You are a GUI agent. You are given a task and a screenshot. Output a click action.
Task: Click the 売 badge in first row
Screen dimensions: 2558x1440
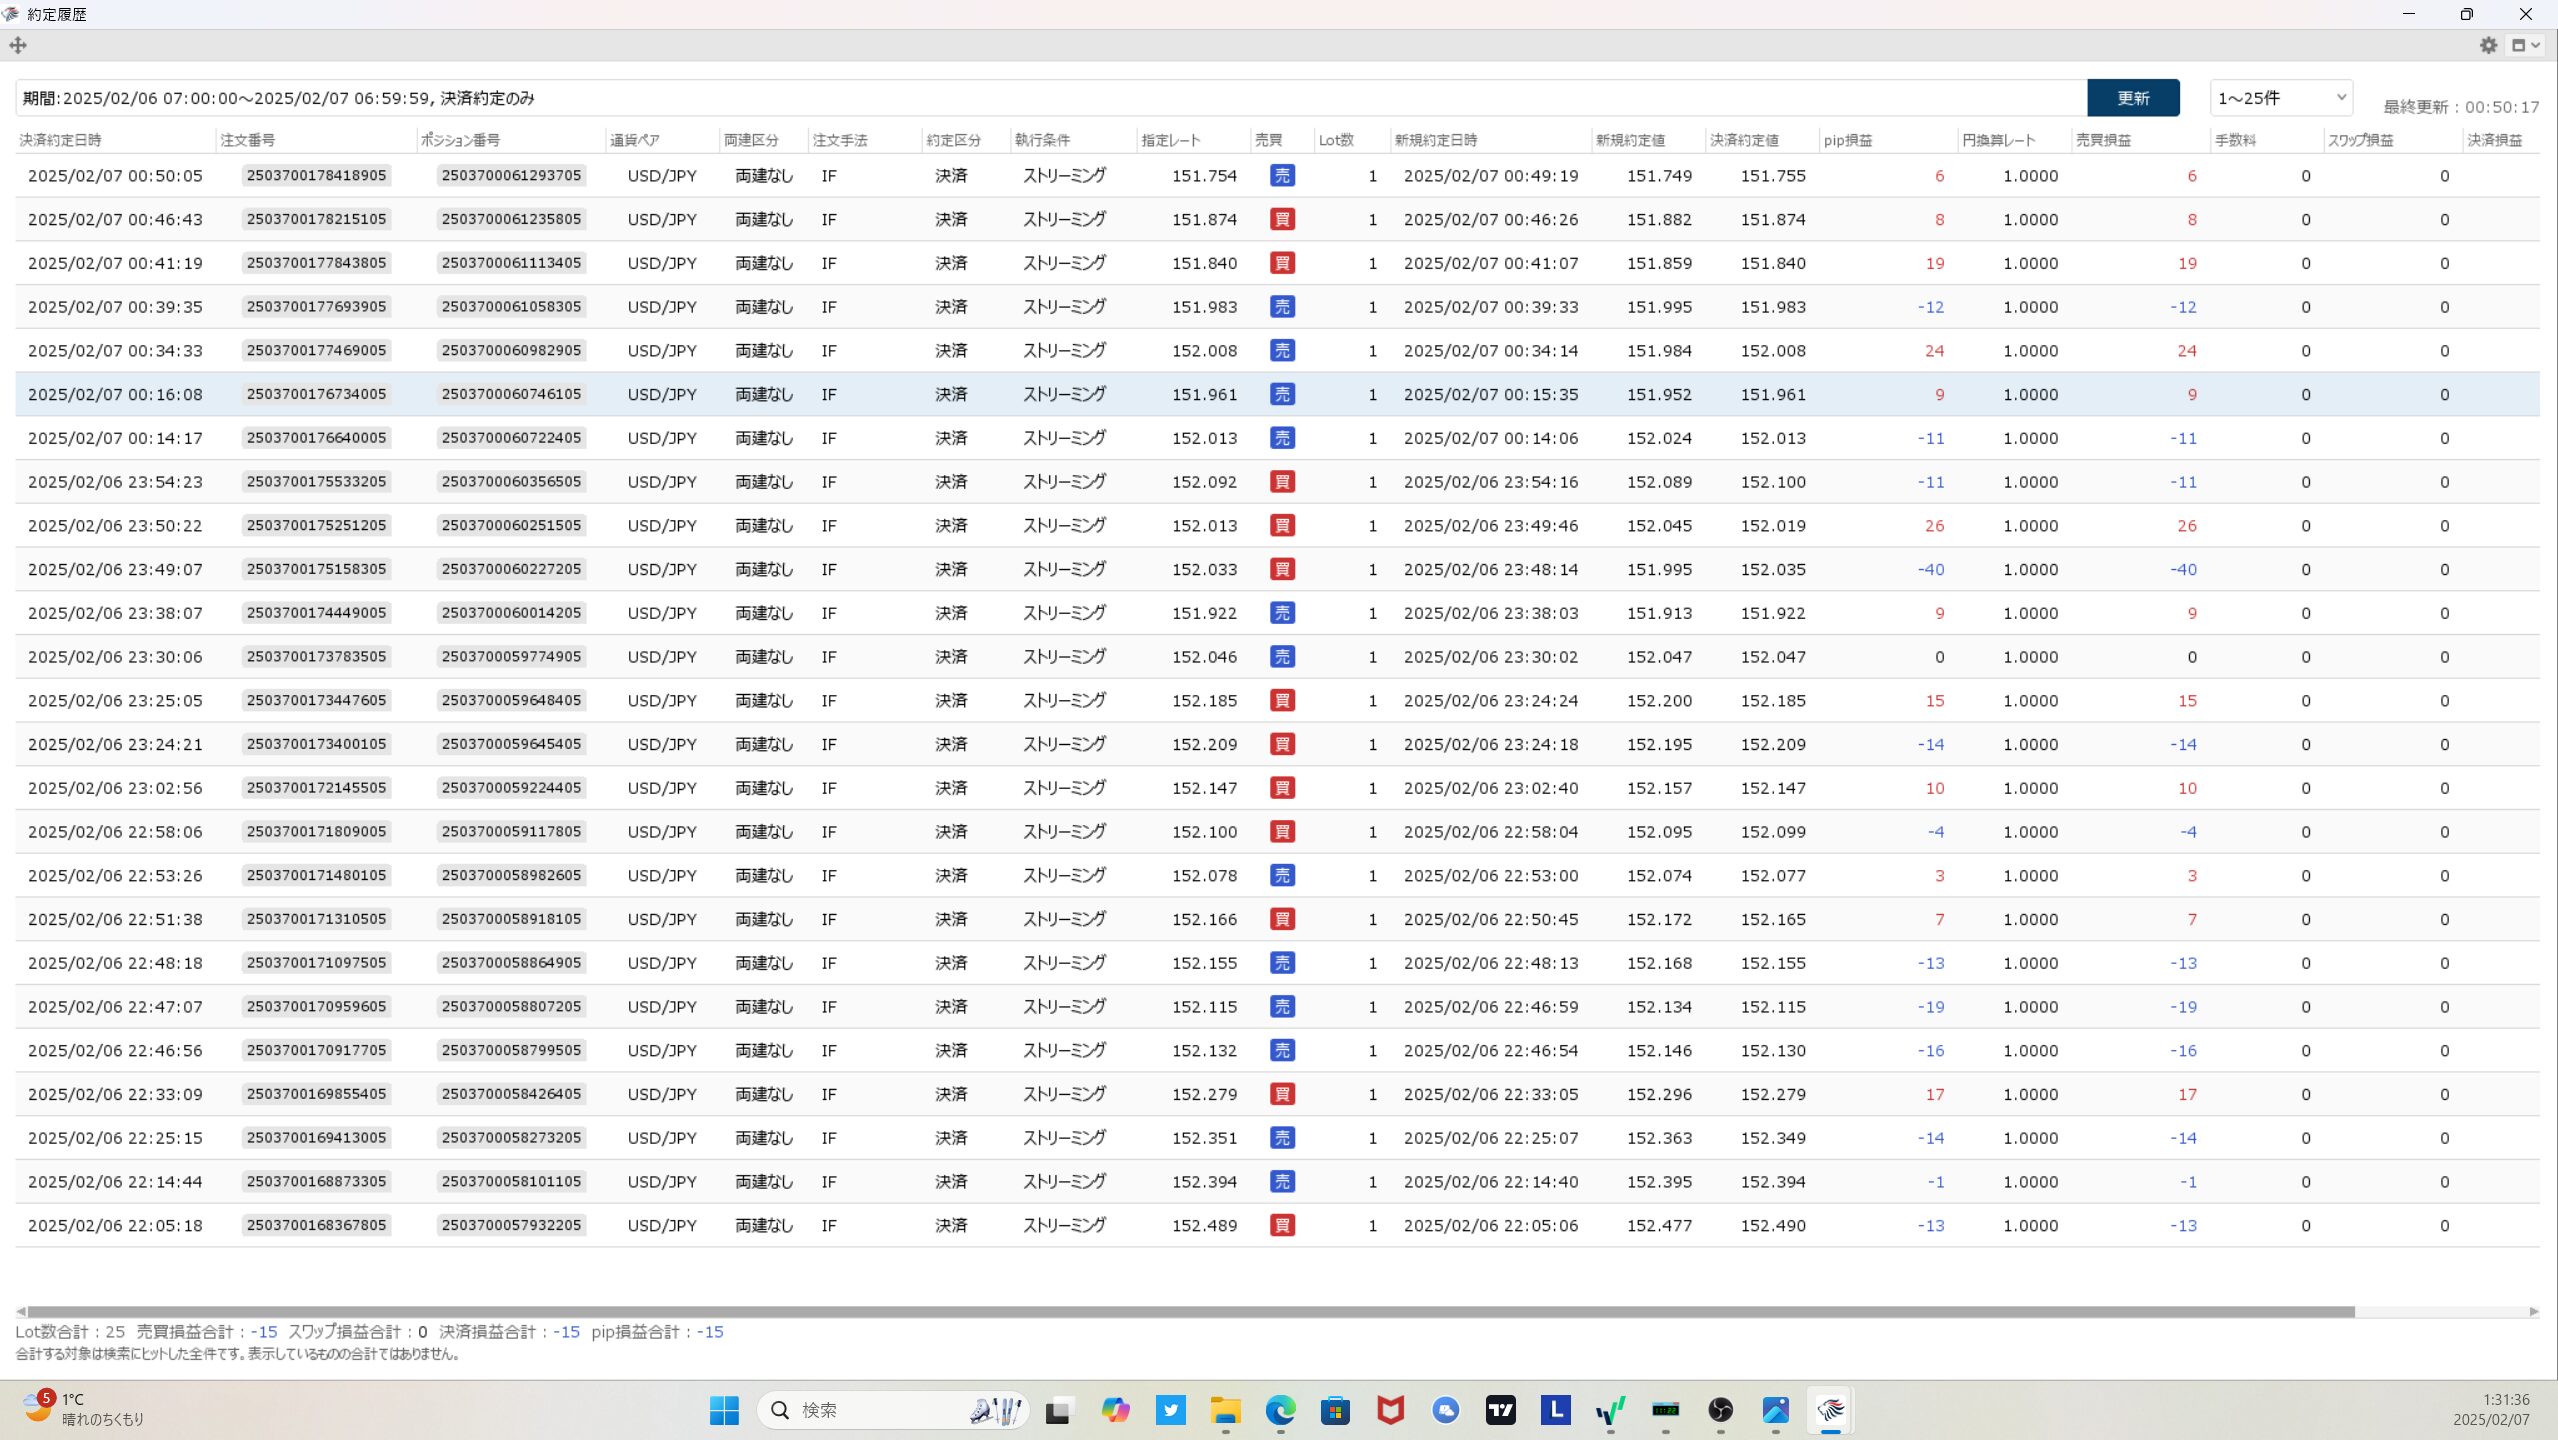pos(1281,176)
